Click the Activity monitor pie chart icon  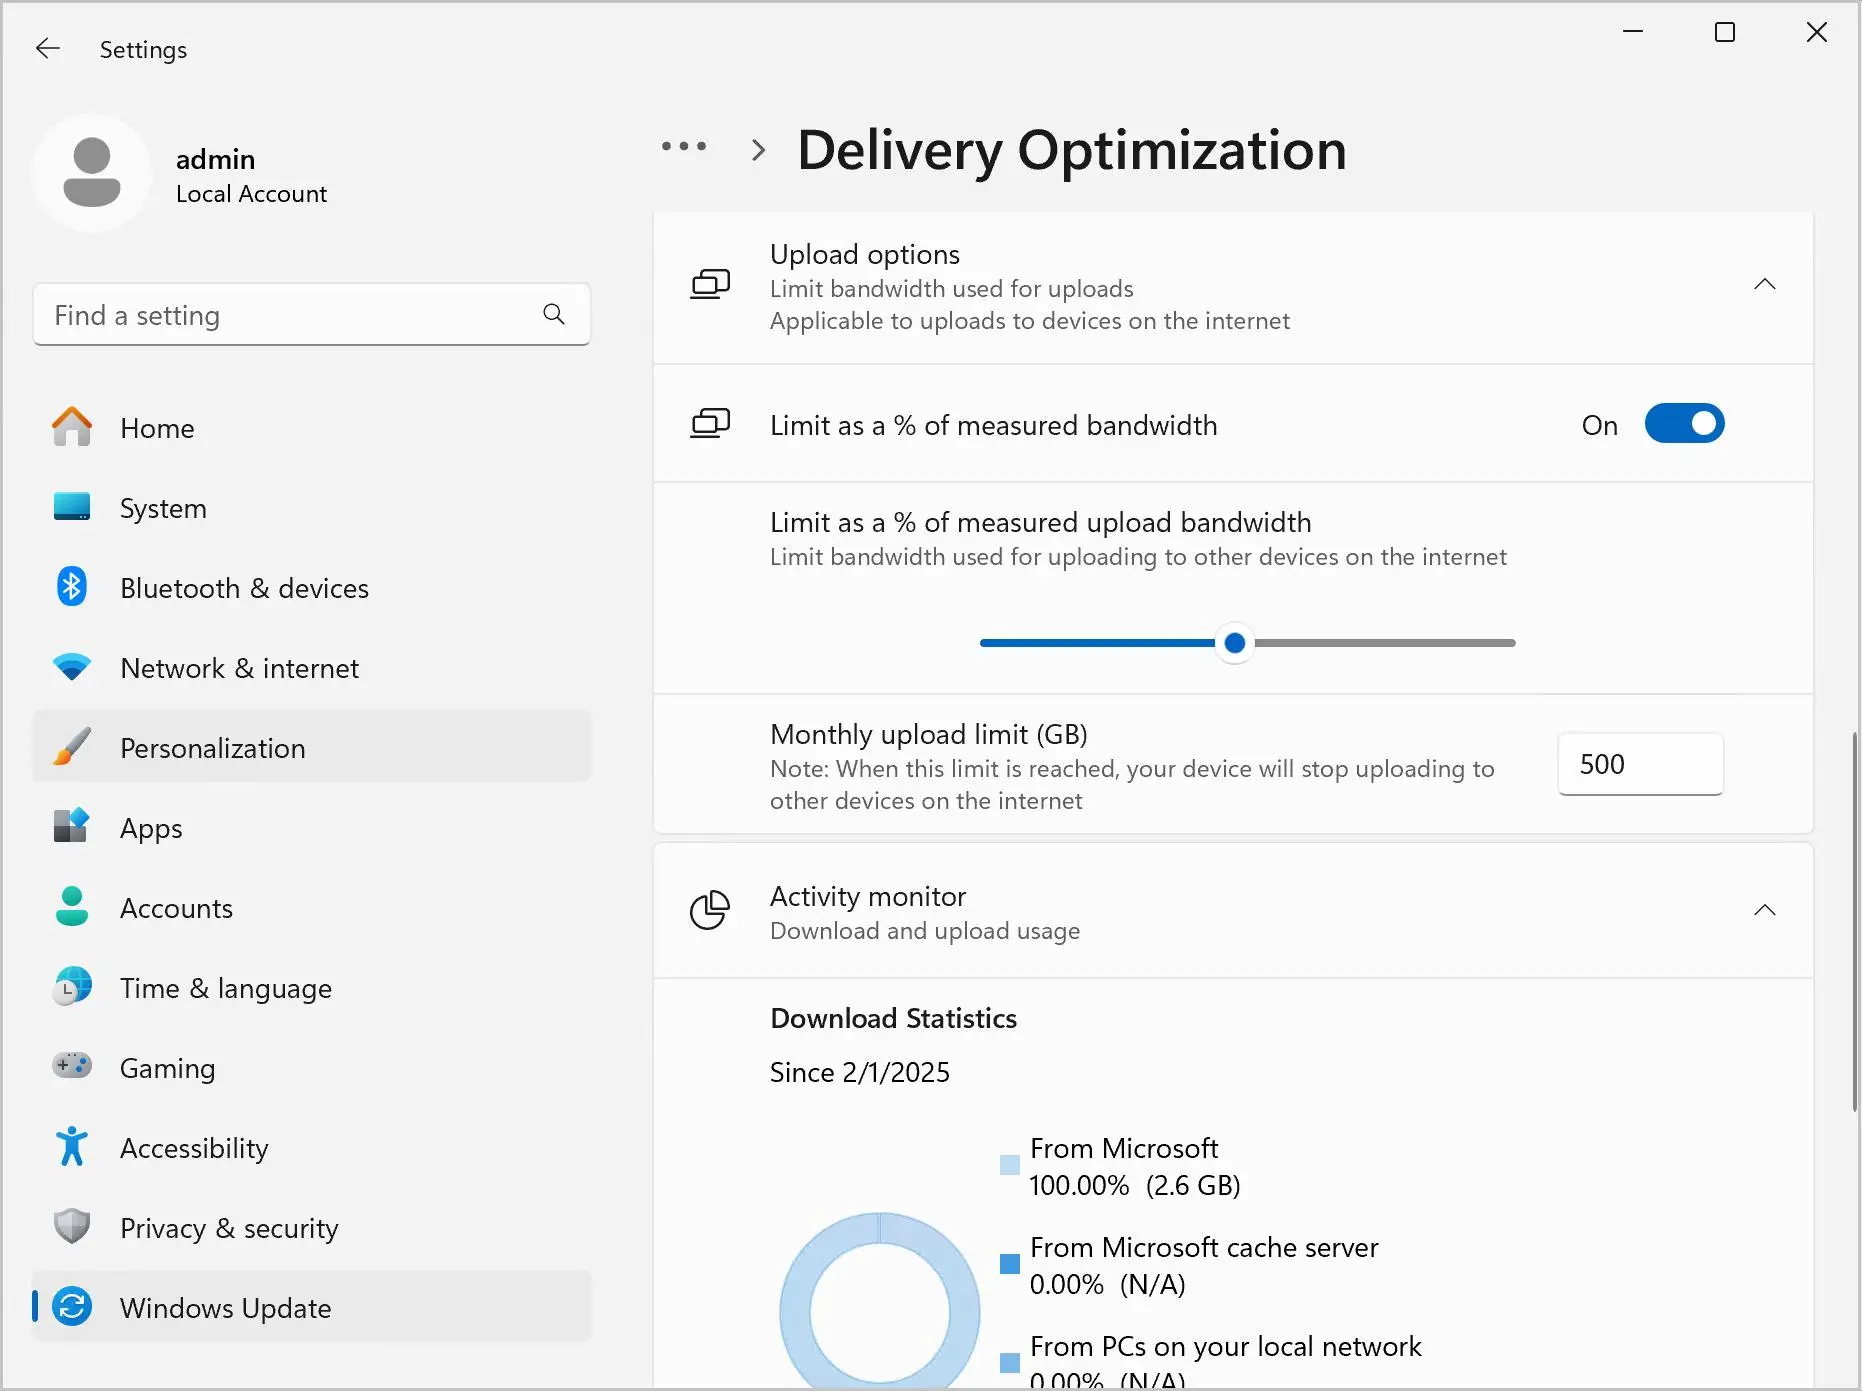coord(710,910)
